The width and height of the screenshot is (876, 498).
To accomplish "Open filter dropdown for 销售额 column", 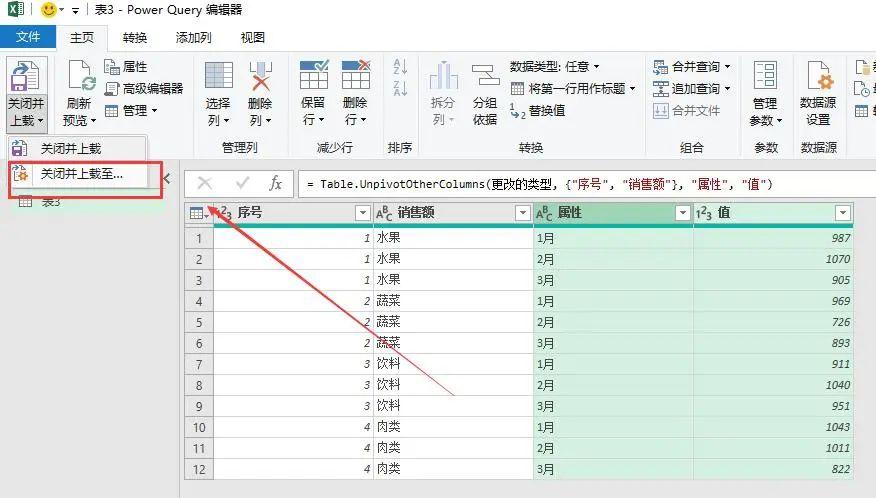I will pyautogui.click(x=522, y=213).
